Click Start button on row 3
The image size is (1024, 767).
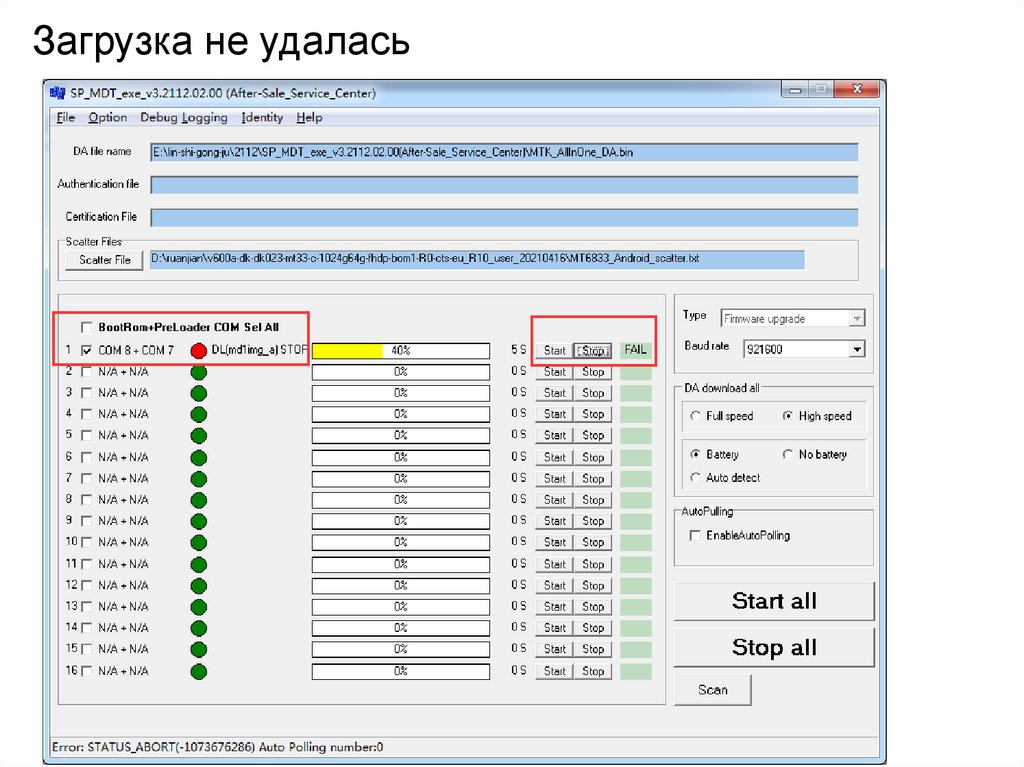click(554, 393)
